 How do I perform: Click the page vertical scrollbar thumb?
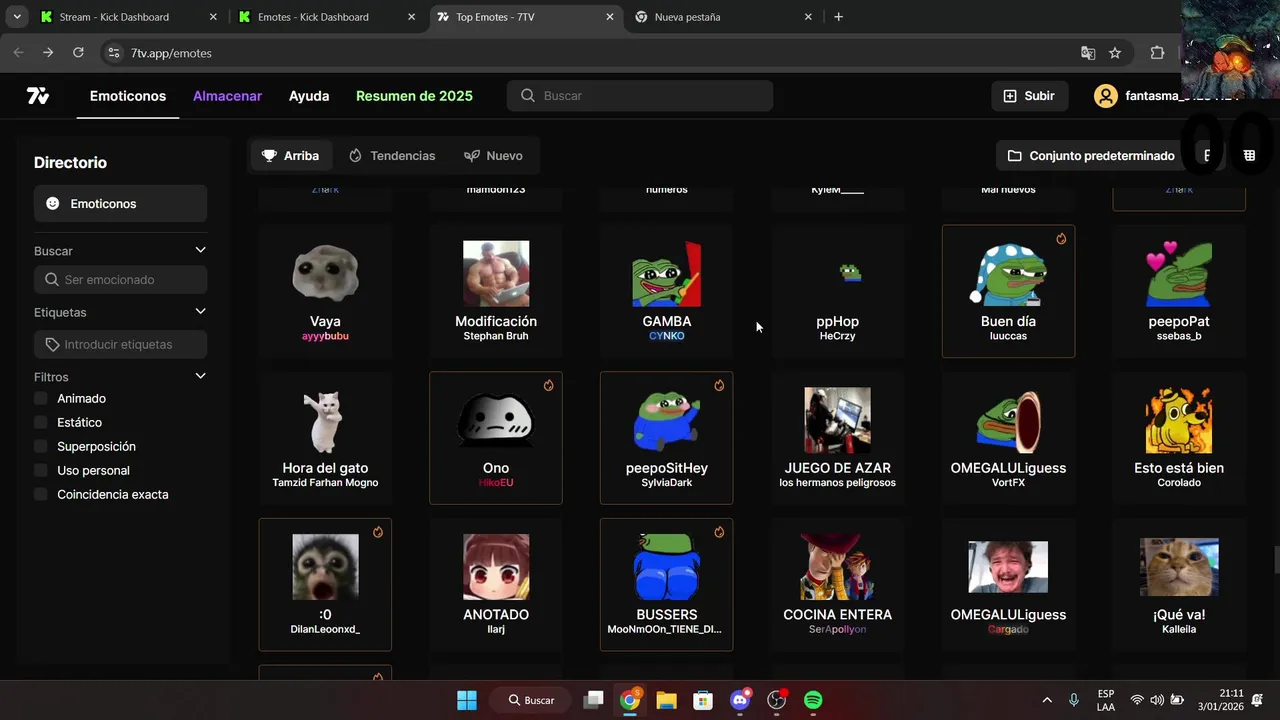pos(1275,562)
